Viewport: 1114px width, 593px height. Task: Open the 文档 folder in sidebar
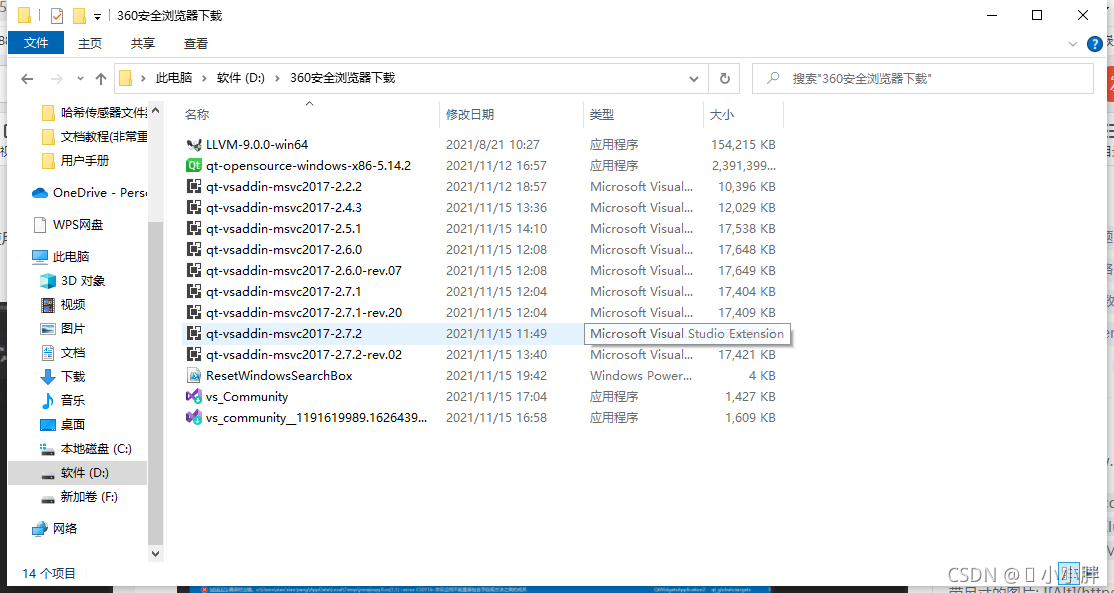coord(63,353)
